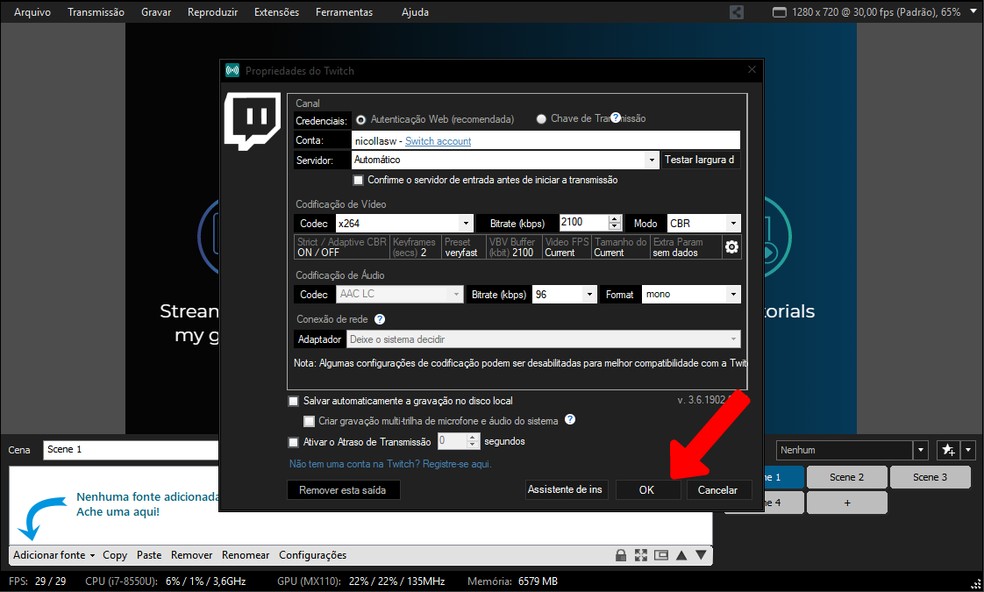This screenshot has width=984, height=592.
Task: Click the Cena name field Scene 1
Action: [131, 449]
